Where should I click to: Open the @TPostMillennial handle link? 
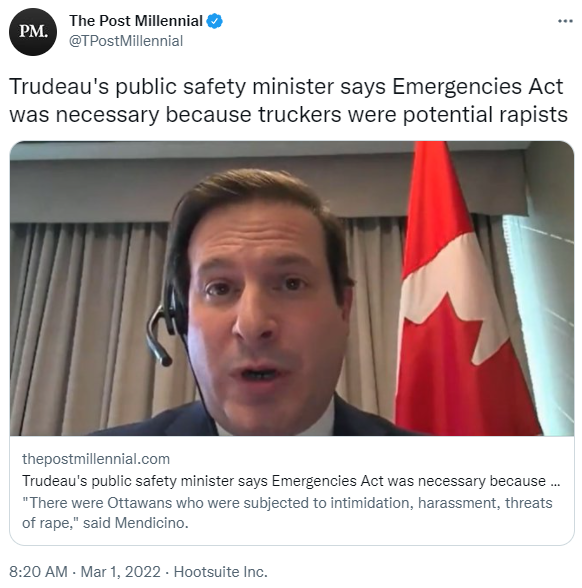point(126,41)
